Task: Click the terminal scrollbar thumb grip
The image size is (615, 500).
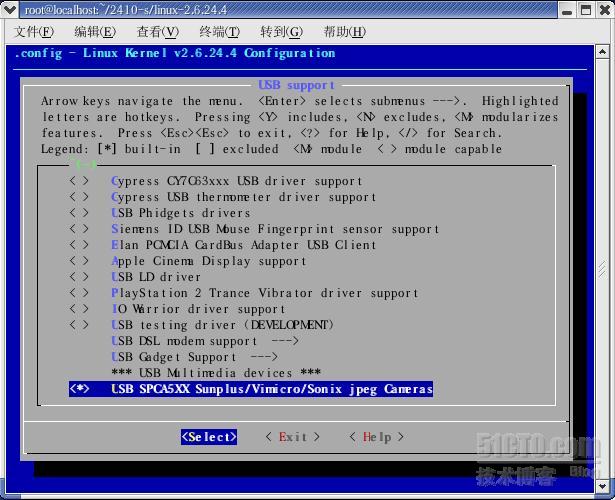Action: click(x=602, y=269)
